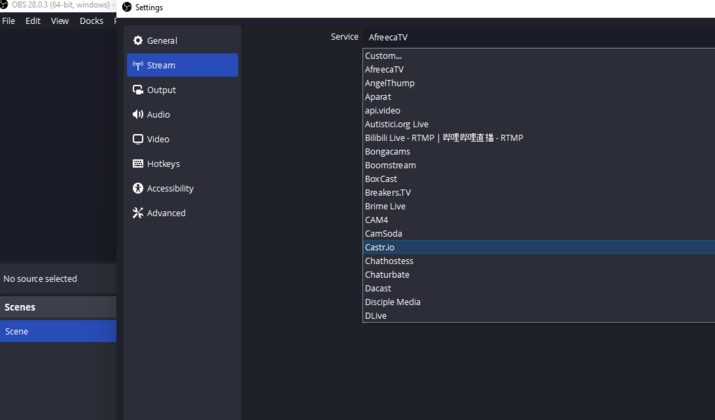Select Aparat streaming service
This screenshot has width=715, height=420.
click(539, 97)
